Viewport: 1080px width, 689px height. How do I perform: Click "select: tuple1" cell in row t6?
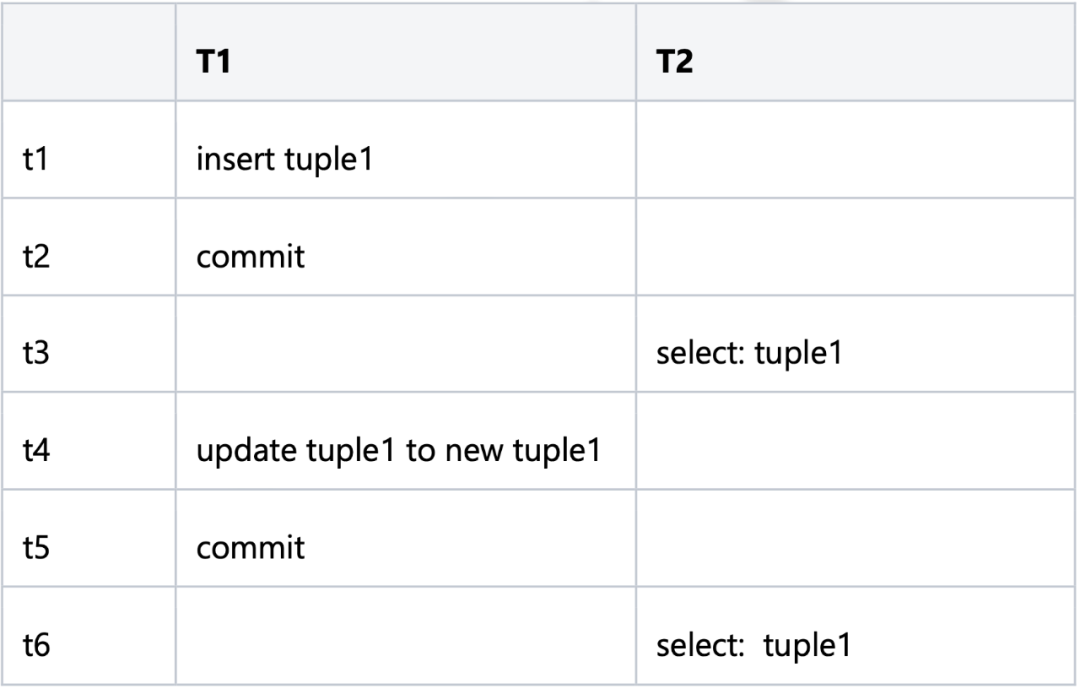pos(752,644)
